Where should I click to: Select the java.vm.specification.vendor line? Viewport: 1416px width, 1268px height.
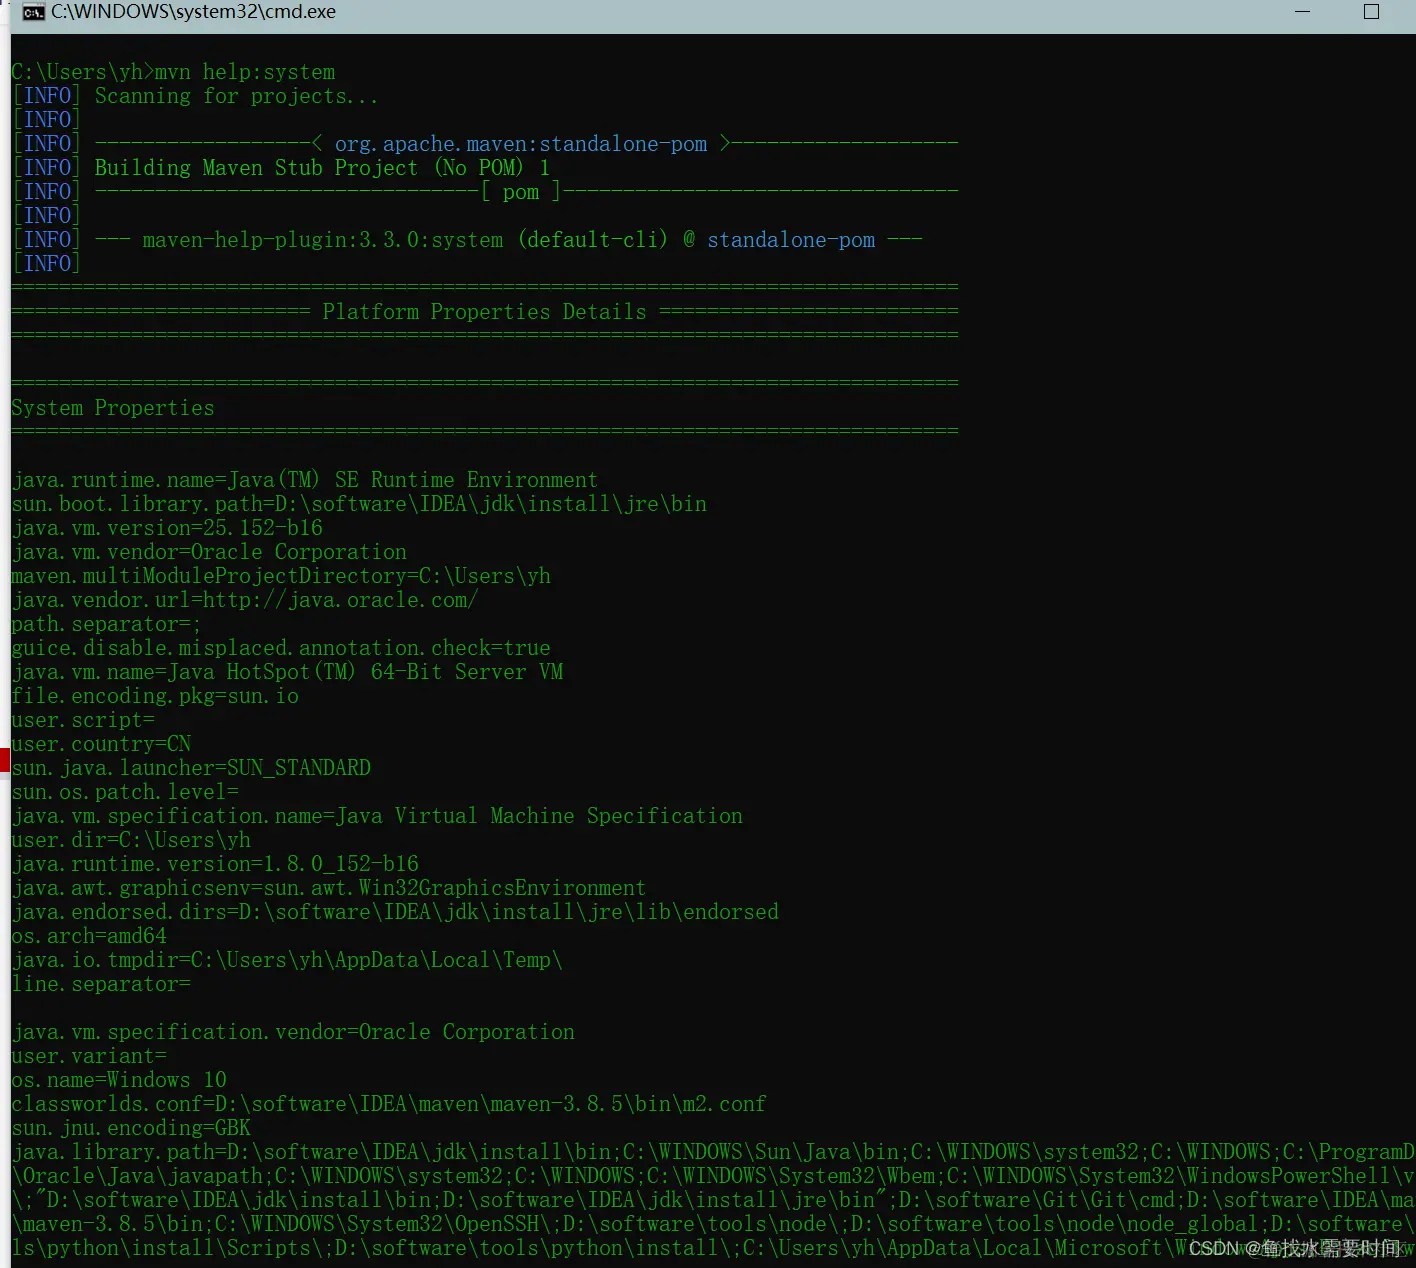tap(293, 1032)
